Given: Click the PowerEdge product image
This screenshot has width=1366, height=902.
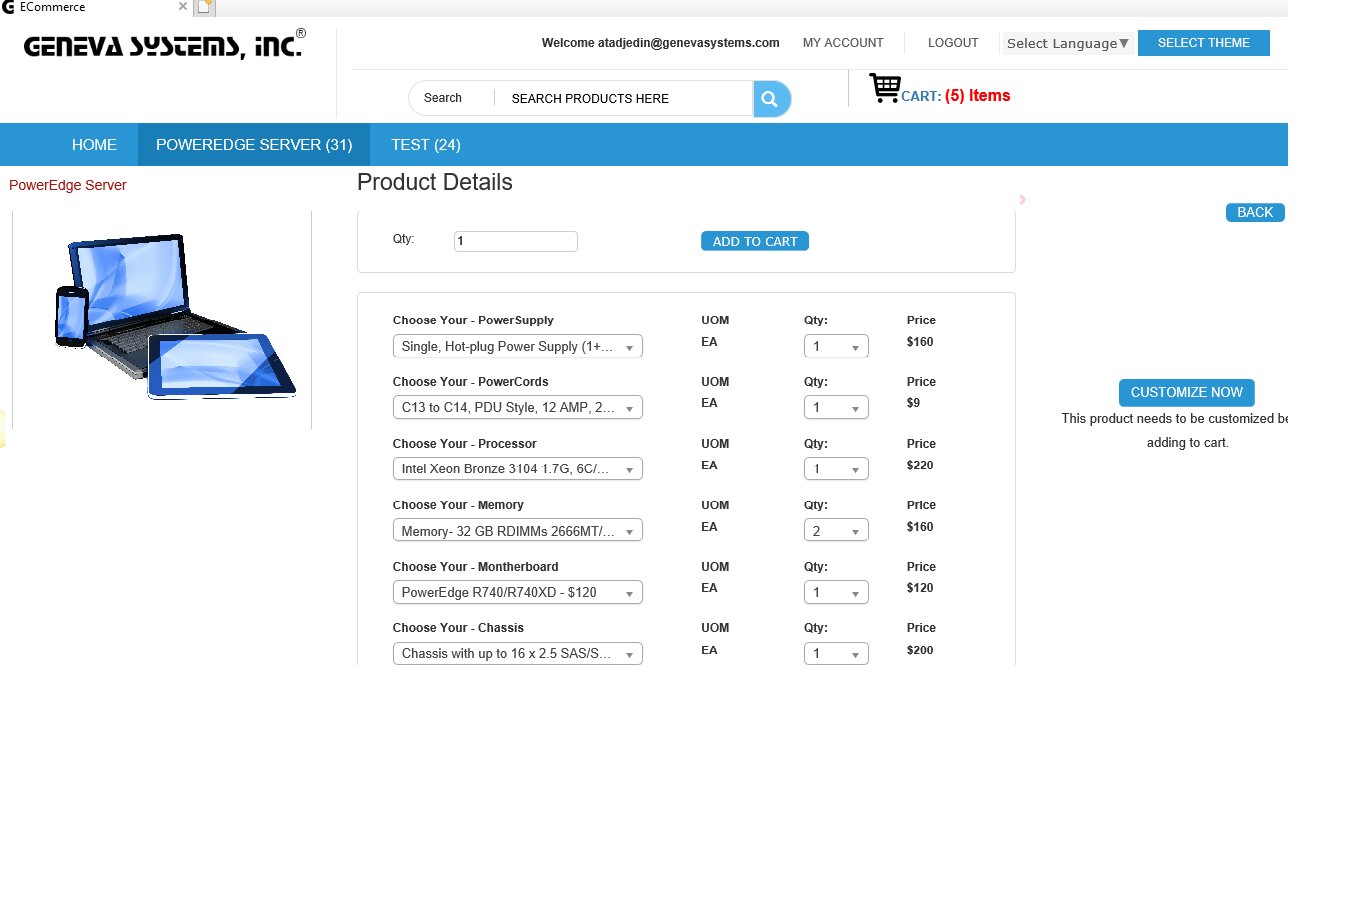Looking at the screenshot, I should coord(174,317).
